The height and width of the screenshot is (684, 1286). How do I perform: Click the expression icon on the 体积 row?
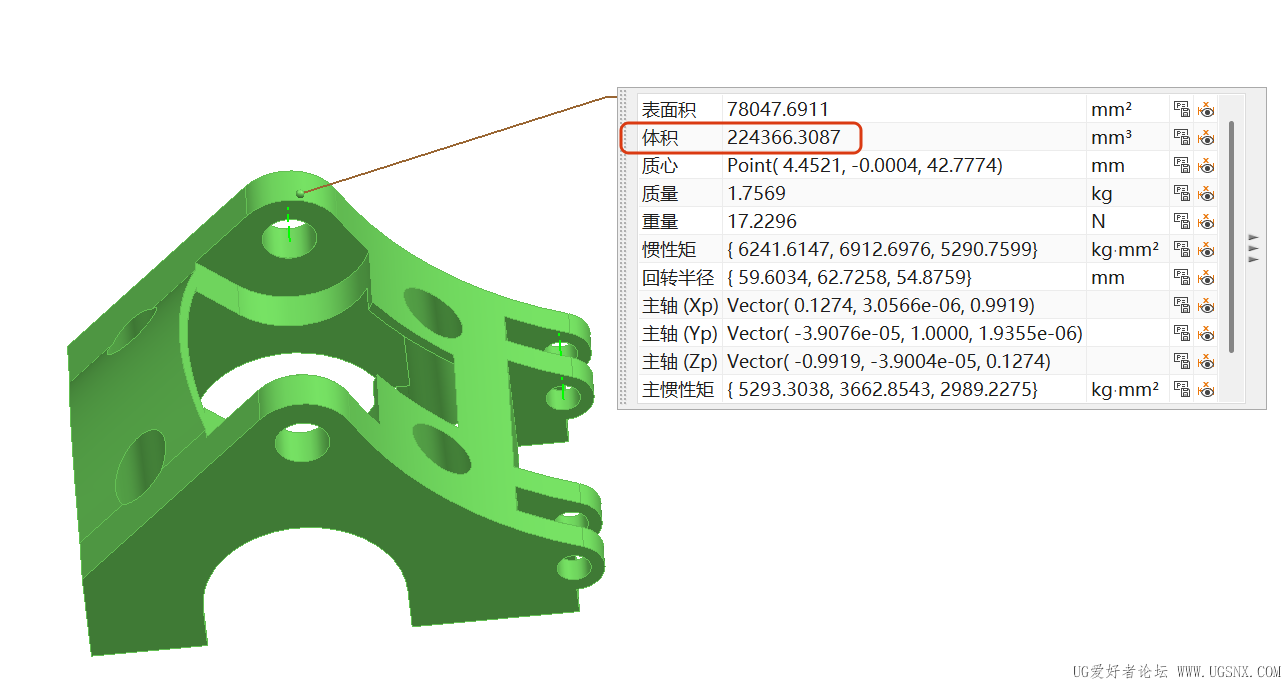[x=1181, y=137]
